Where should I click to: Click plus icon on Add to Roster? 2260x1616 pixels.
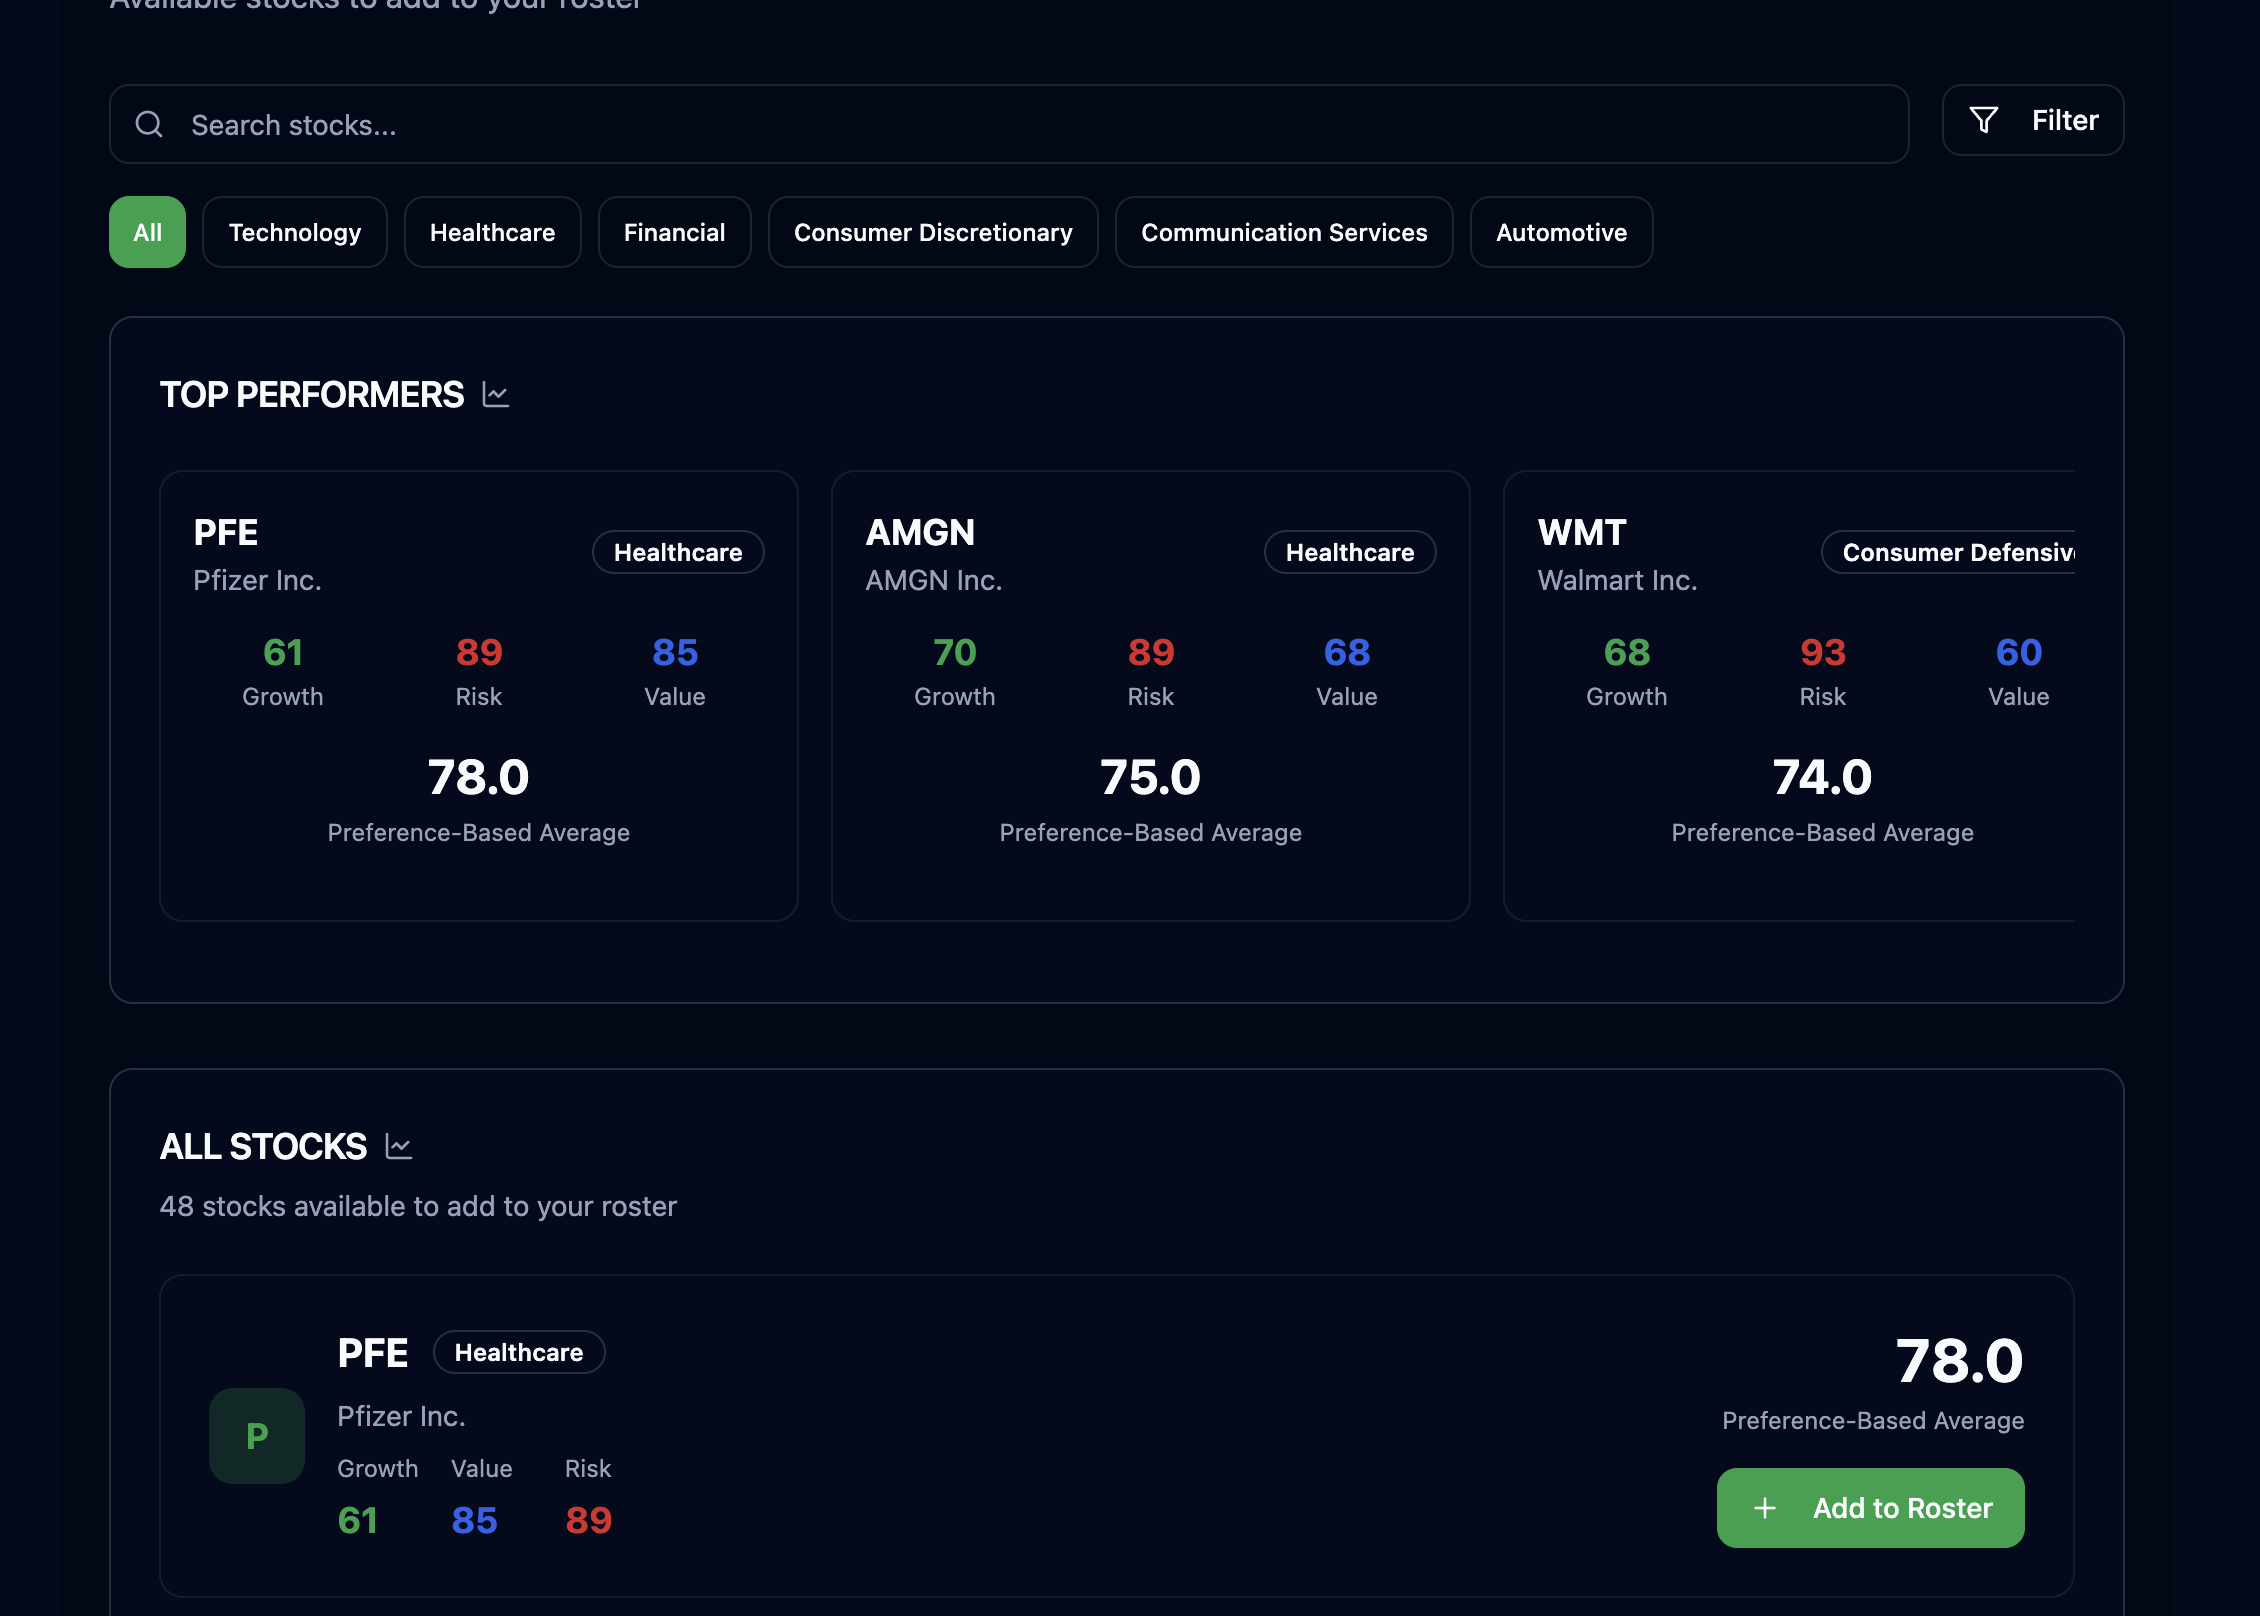pyautogui.click(x=1765, y=1508)
